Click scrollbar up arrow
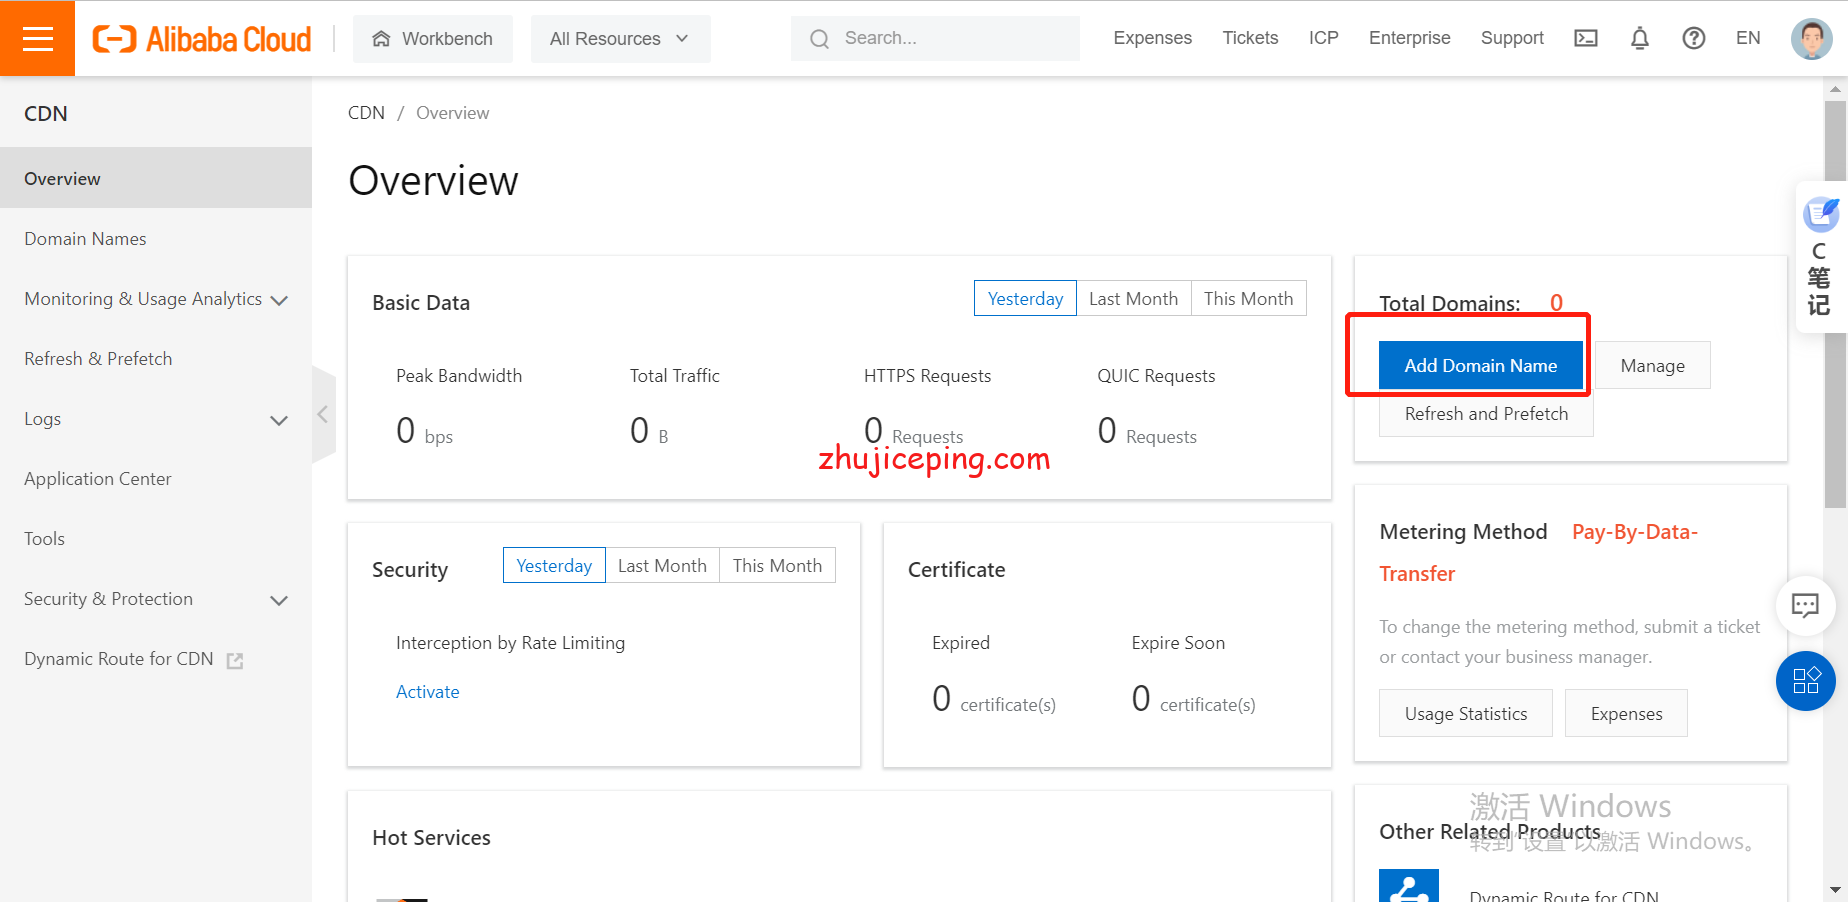 coord(1835,89)
